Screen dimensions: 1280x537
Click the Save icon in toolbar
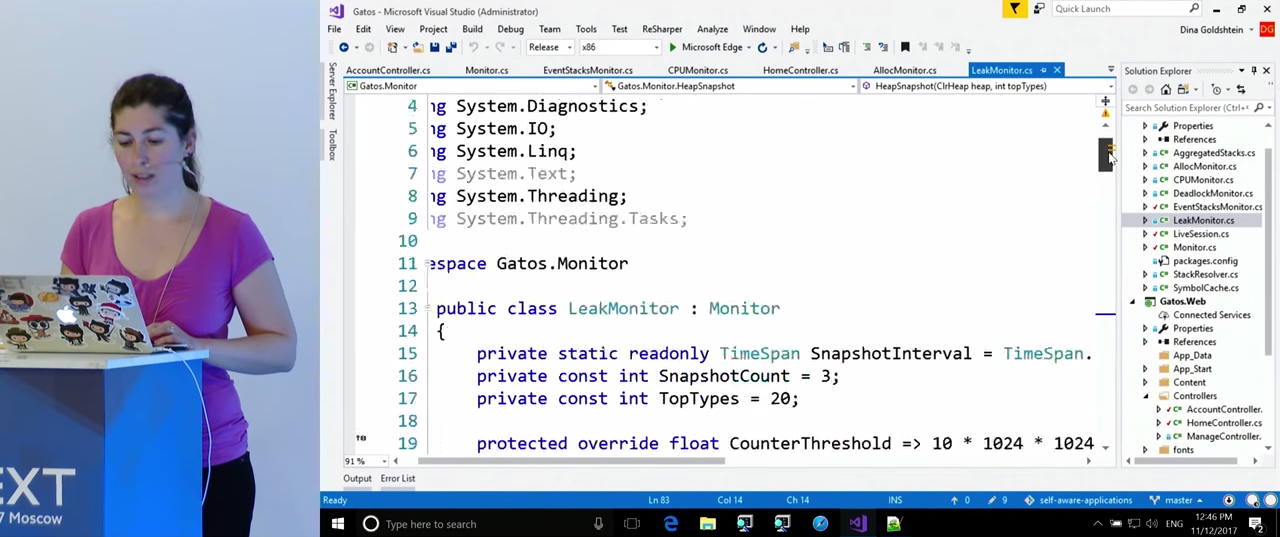pyautogui.click(x=434, y=47)
